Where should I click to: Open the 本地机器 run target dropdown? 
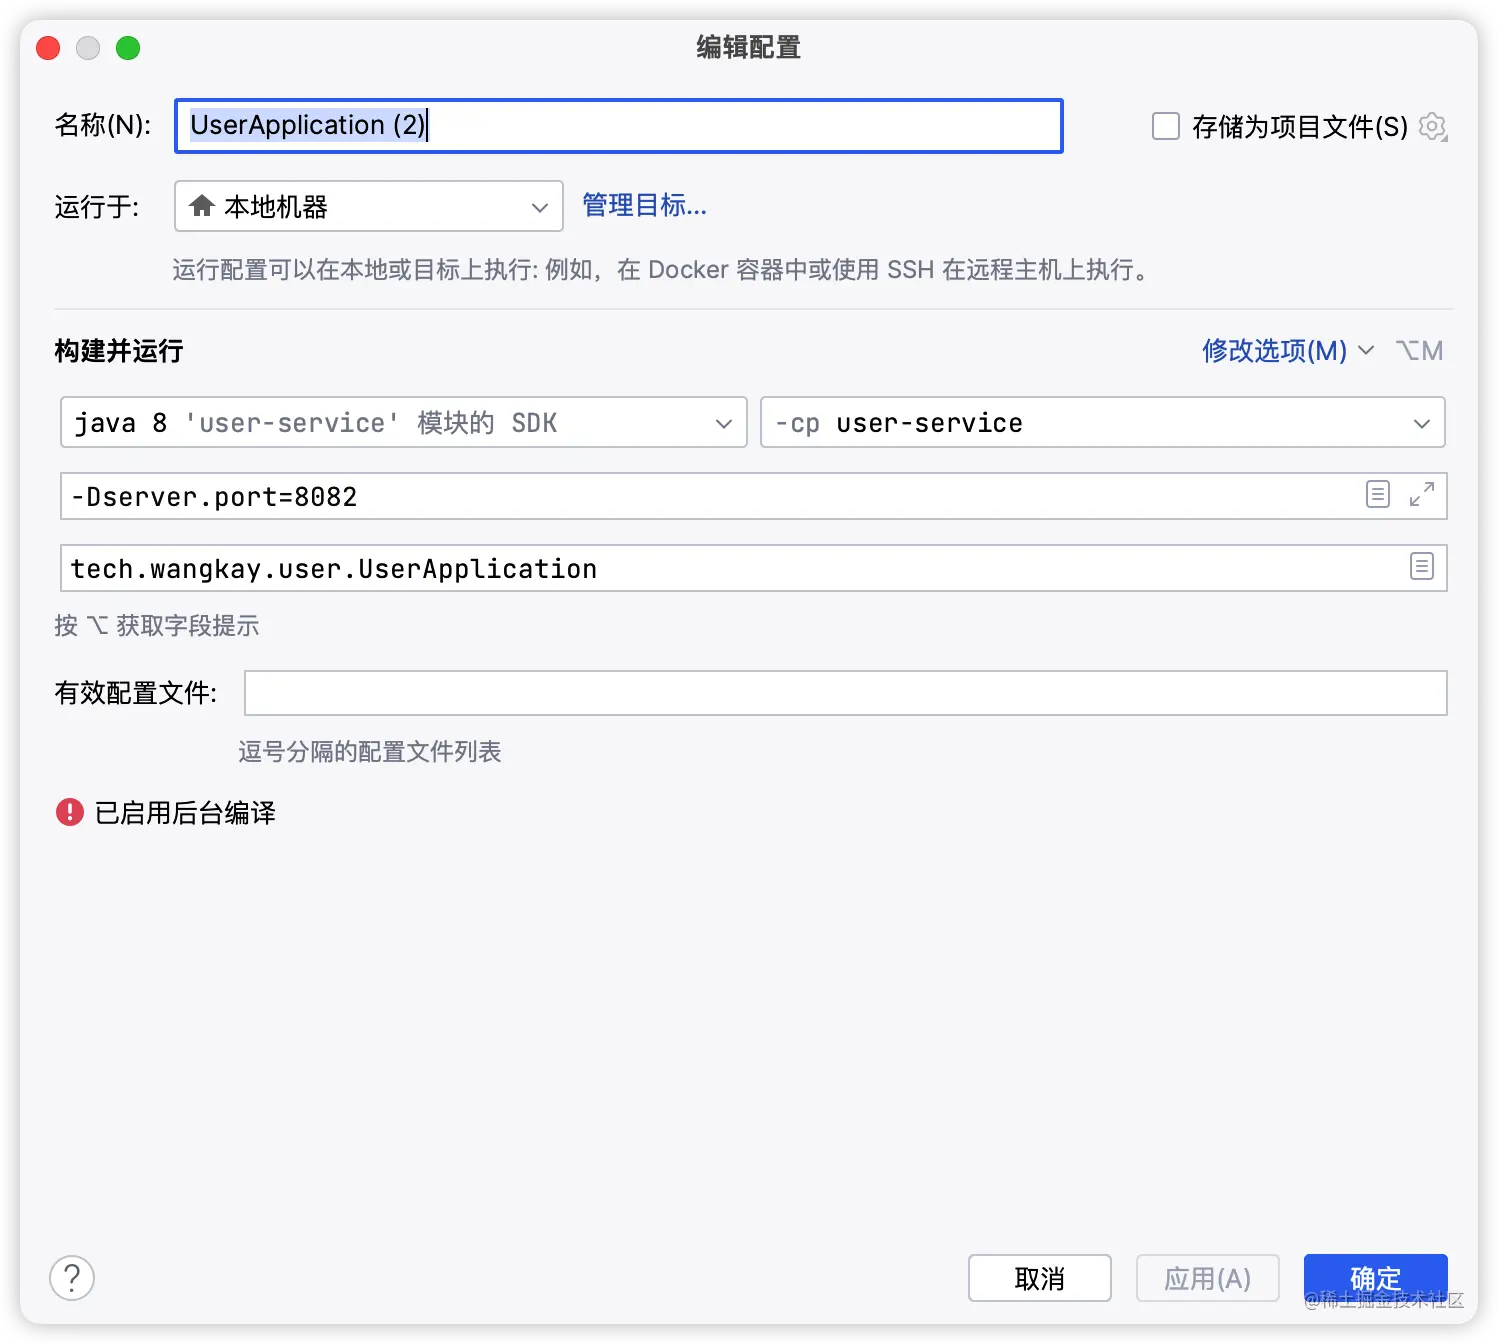(369, 206)
